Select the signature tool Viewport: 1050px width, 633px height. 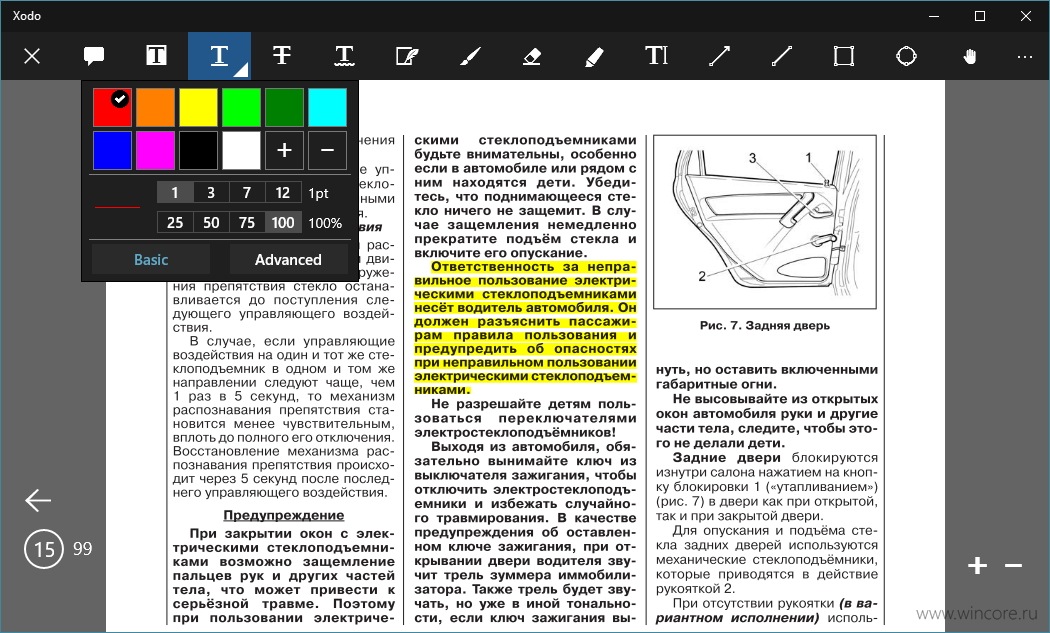407,56
